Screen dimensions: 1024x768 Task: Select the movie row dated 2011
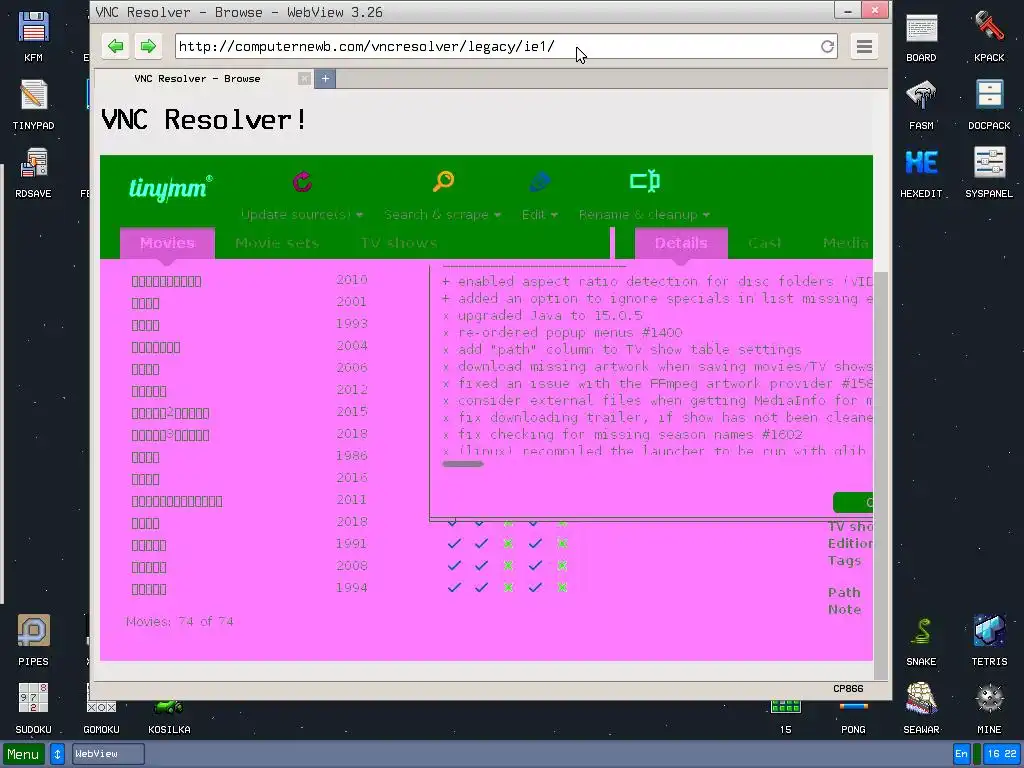click(x=250, y=501)
